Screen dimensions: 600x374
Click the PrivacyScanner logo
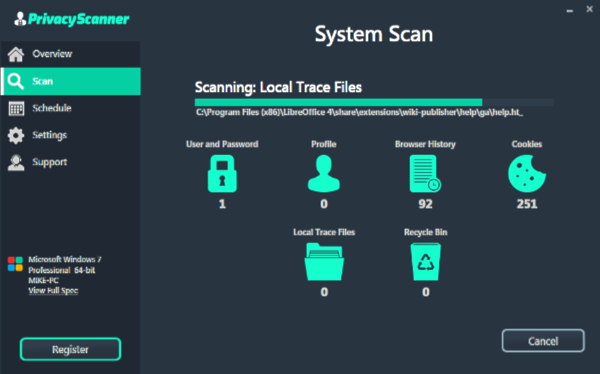[x=72, y=19]
